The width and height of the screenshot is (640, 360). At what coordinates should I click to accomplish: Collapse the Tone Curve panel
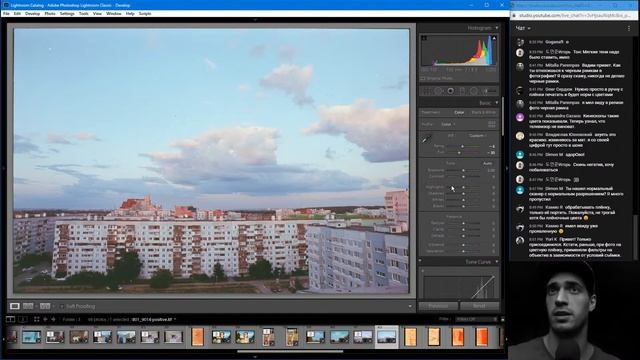[497, 262]
